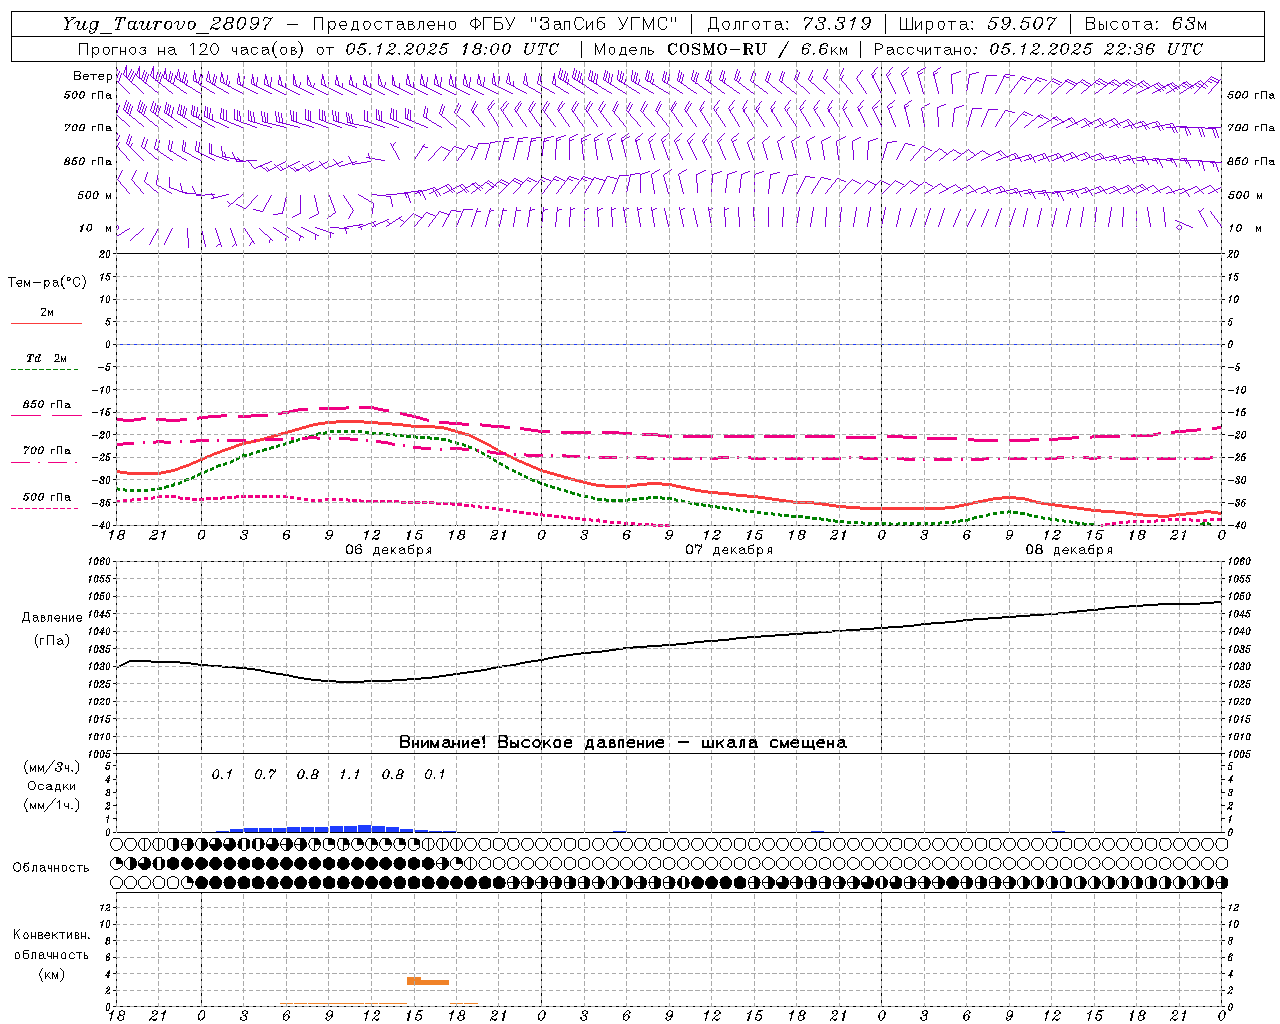Viewport: 1280px width, 1024px height.
Task: Click the Облачность row label
Action: (x=51, y=867)
